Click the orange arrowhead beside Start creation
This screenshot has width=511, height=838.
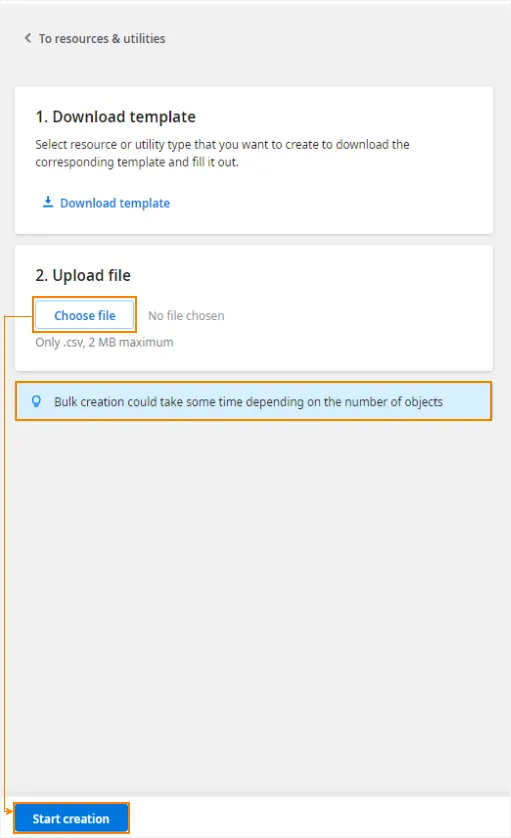click(9, 811)
